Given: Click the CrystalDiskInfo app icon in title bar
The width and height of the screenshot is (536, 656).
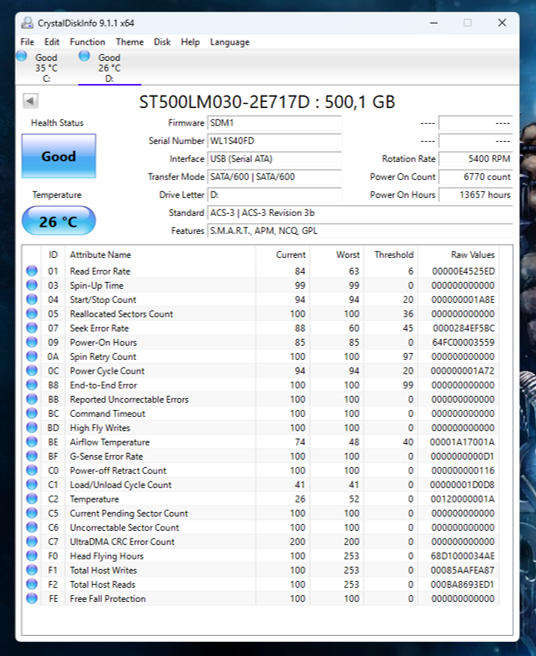Looking at the screenshot, I should coord(27,23).
